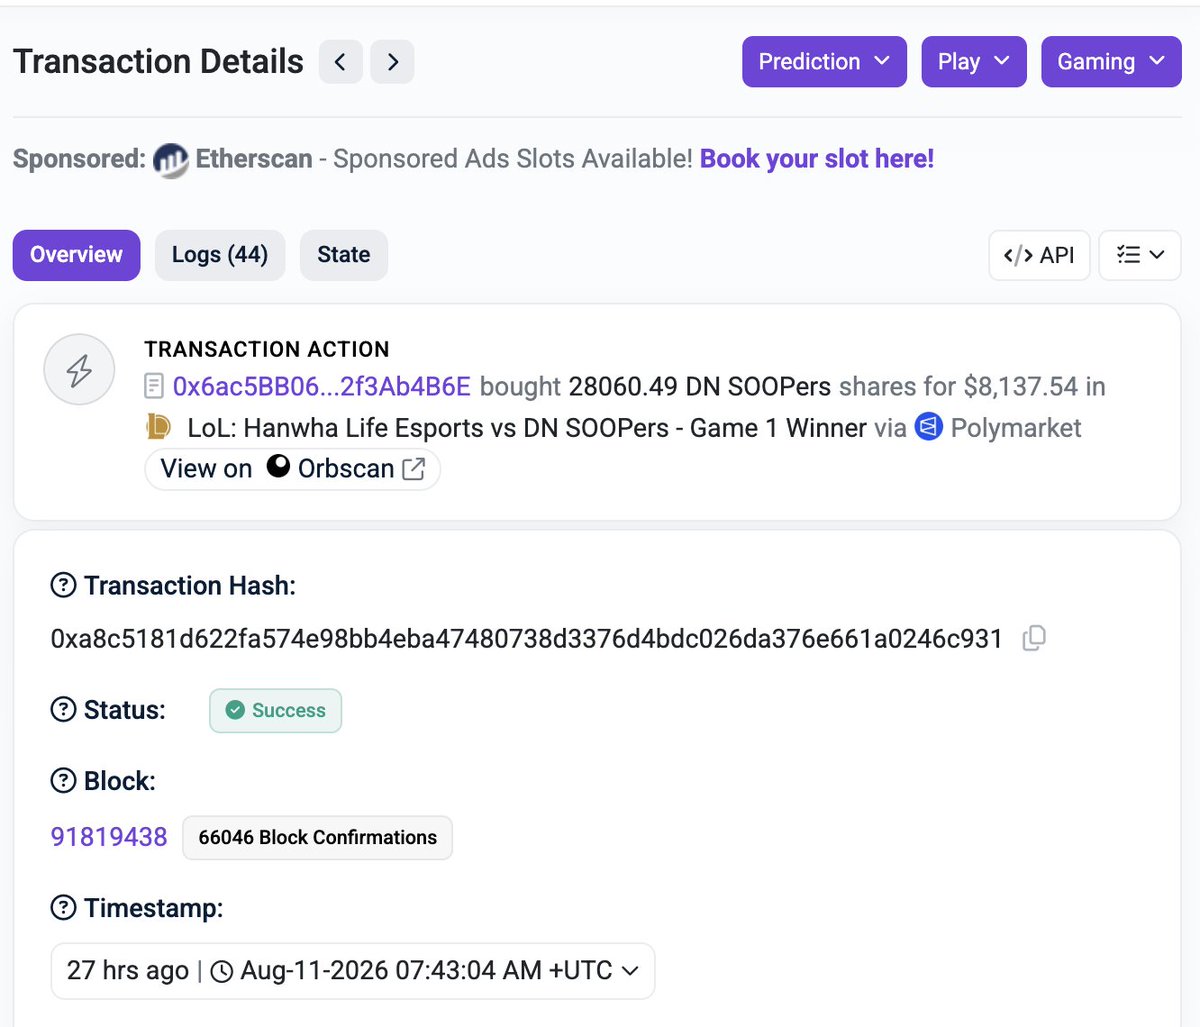
Task: Click the Status help icon
Action: click(x=63, y=710)
